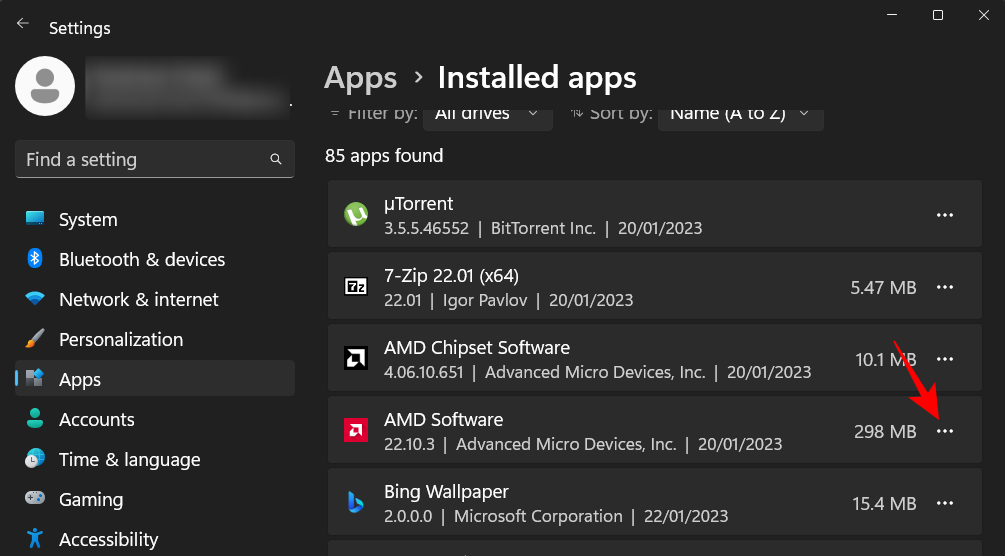Go to Personalization settings
Screen dimensions: 1005x556
click(x=120, y=340)
